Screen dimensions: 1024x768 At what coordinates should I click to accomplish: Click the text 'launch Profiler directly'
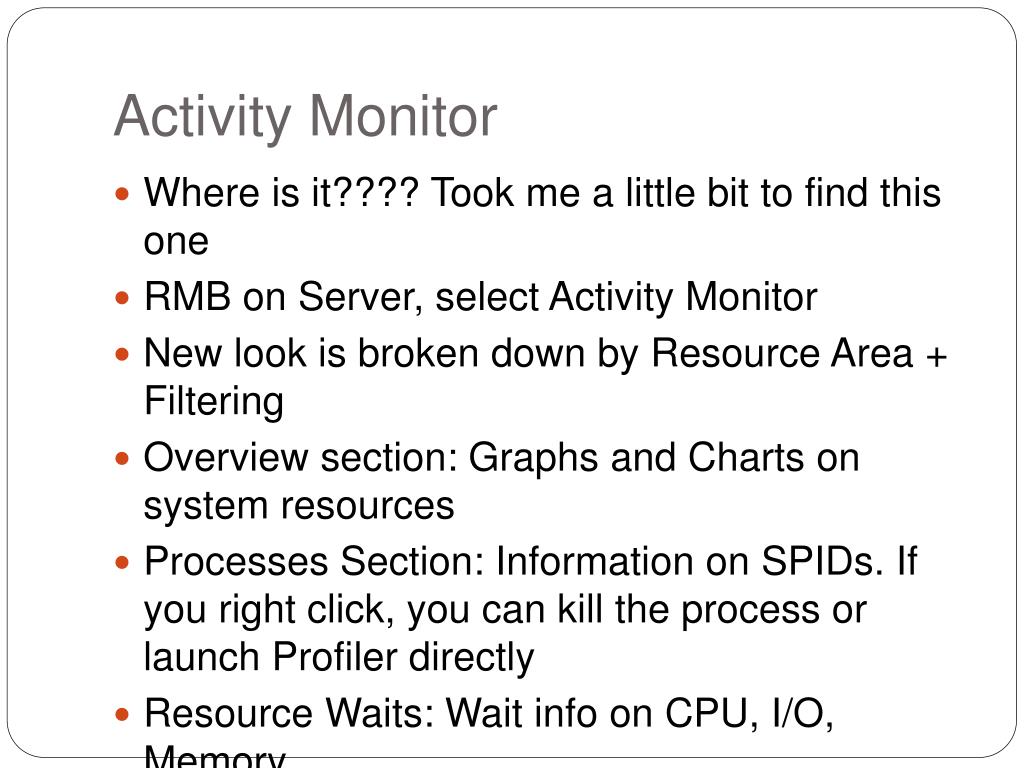click(x=339, y=656)
